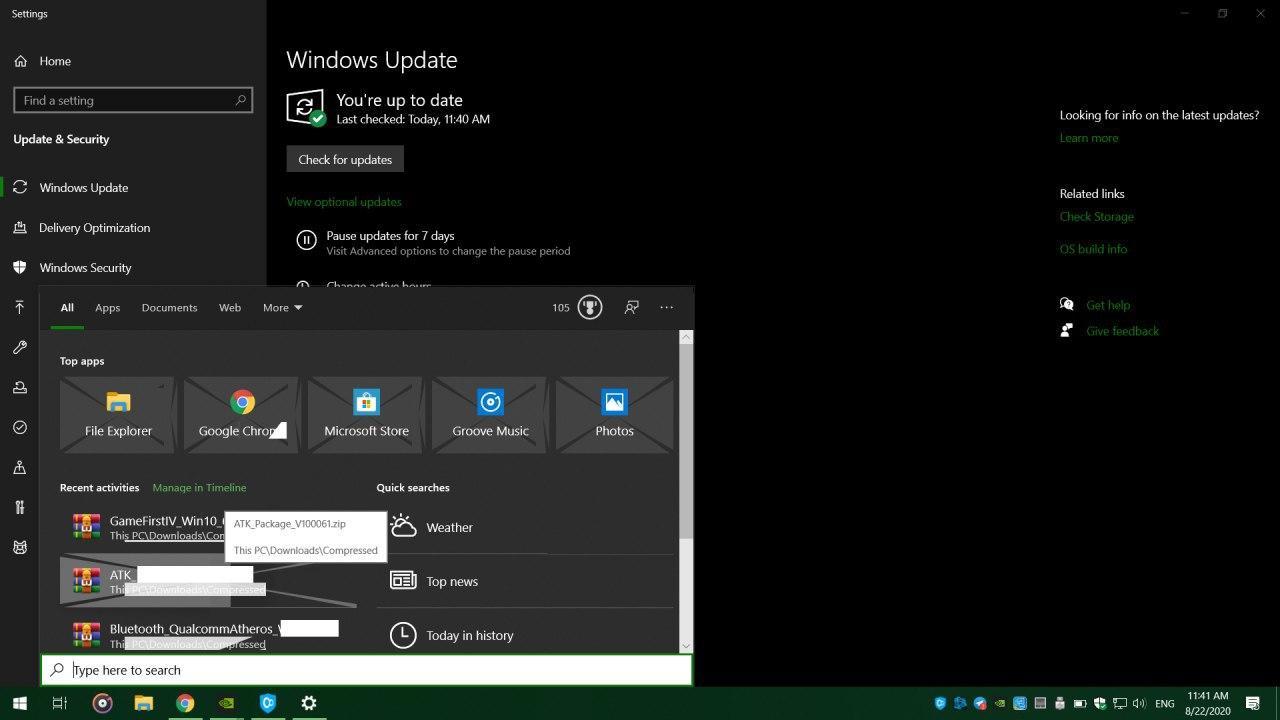The width and height of the screenshot is (1280, 720).
Task: Open Windows Security shield tray icon
Action: pos(1100,703)
